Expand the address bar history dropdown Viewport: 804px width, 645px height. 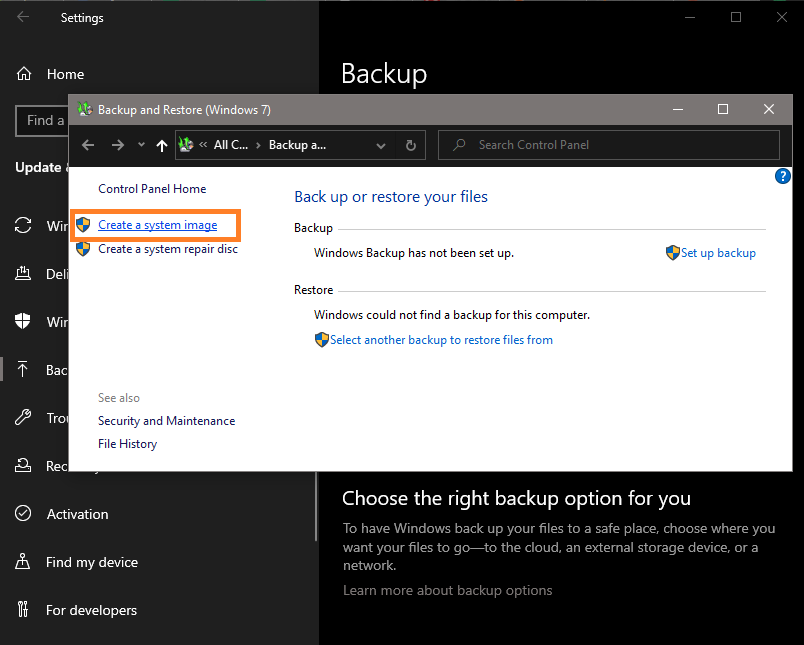(x=381, y=146)
